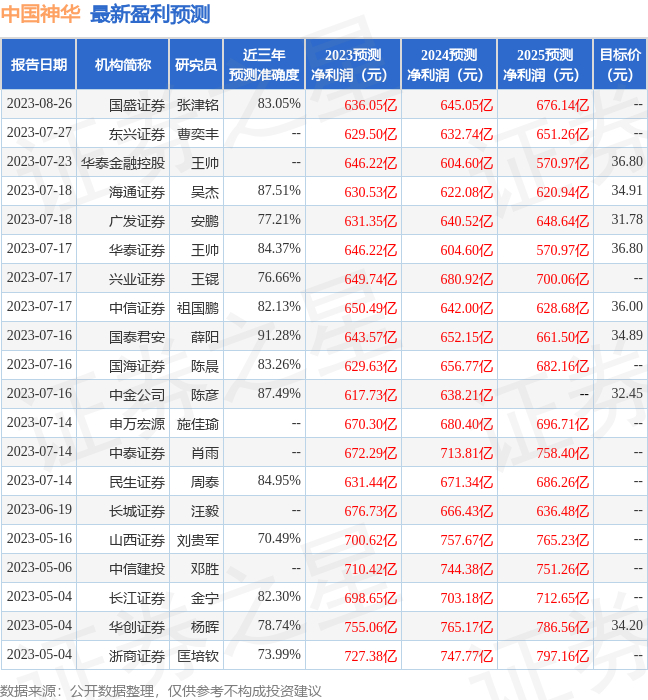Click the 中国神华 title text

[x=41, y=14]
